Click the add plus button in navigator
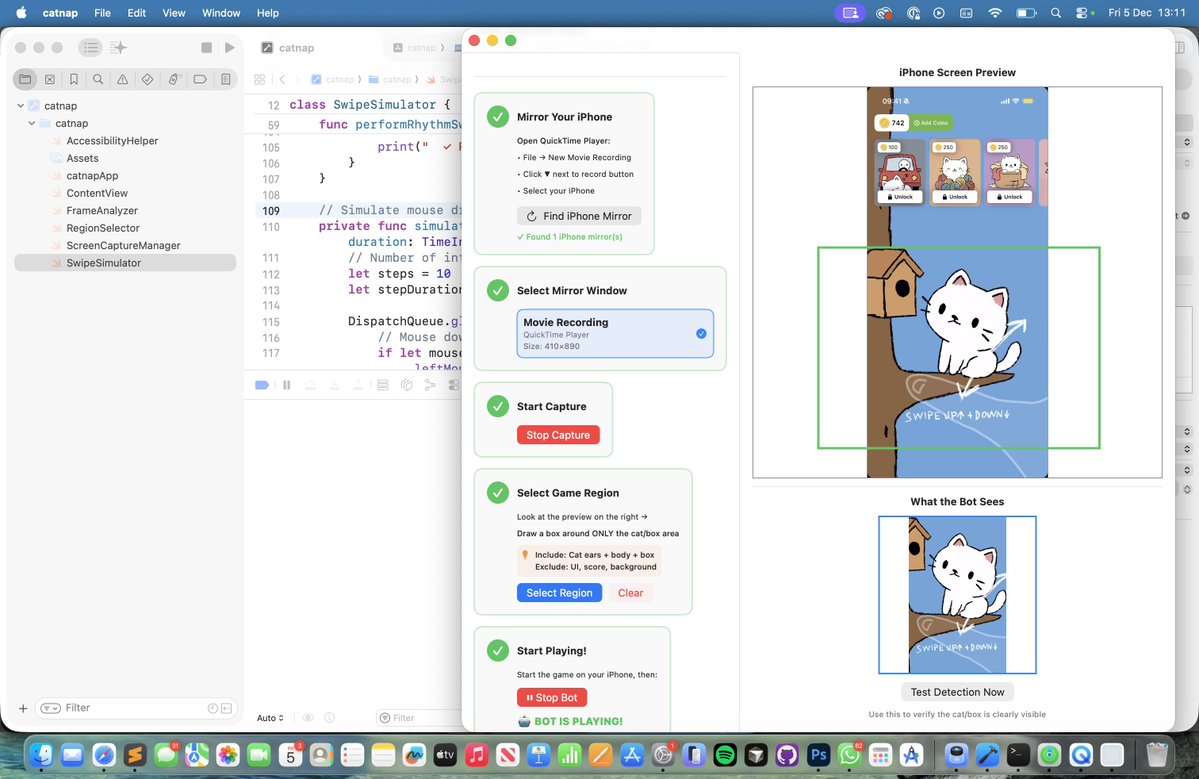Screen dimensions: 1199x779 [x=23, y=709]
